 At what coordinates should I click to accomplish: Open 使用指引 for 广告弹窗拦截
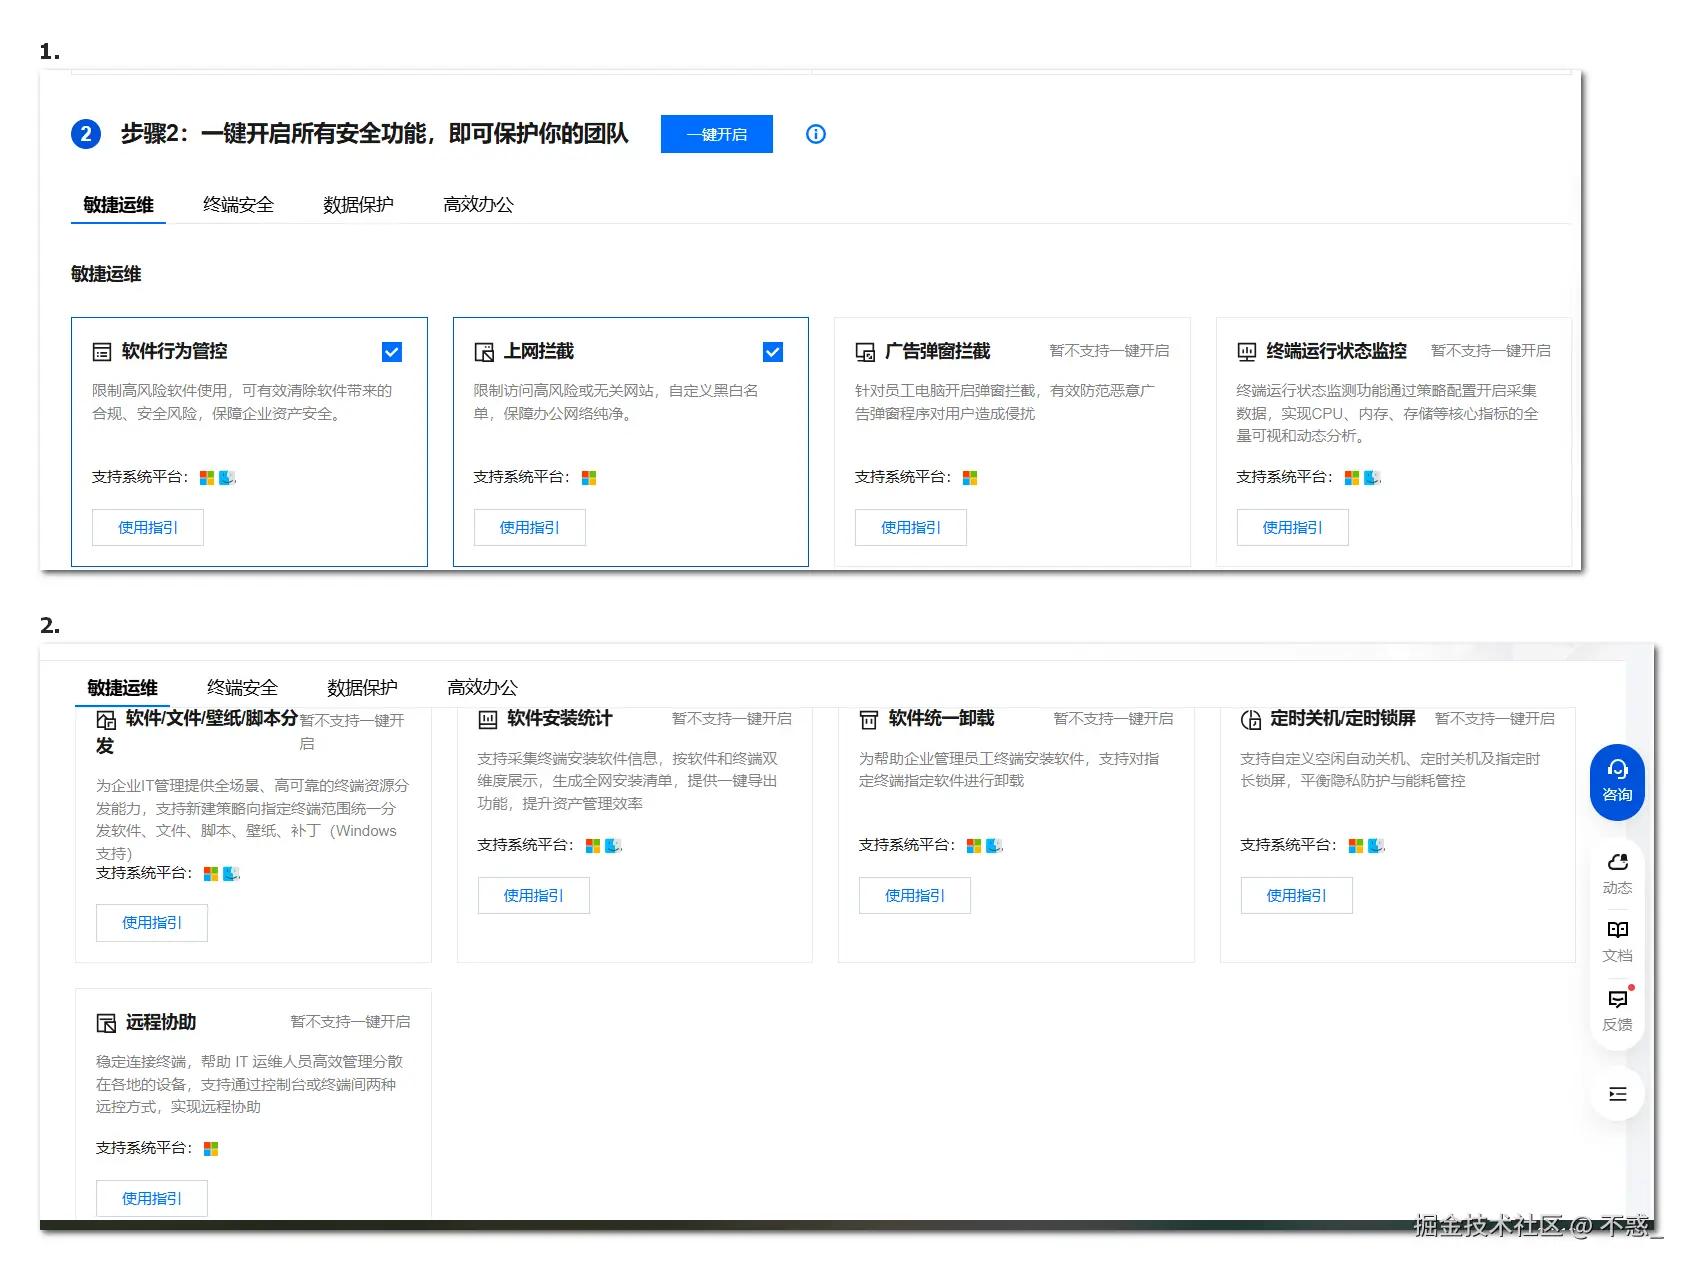[x=911, y=527]
